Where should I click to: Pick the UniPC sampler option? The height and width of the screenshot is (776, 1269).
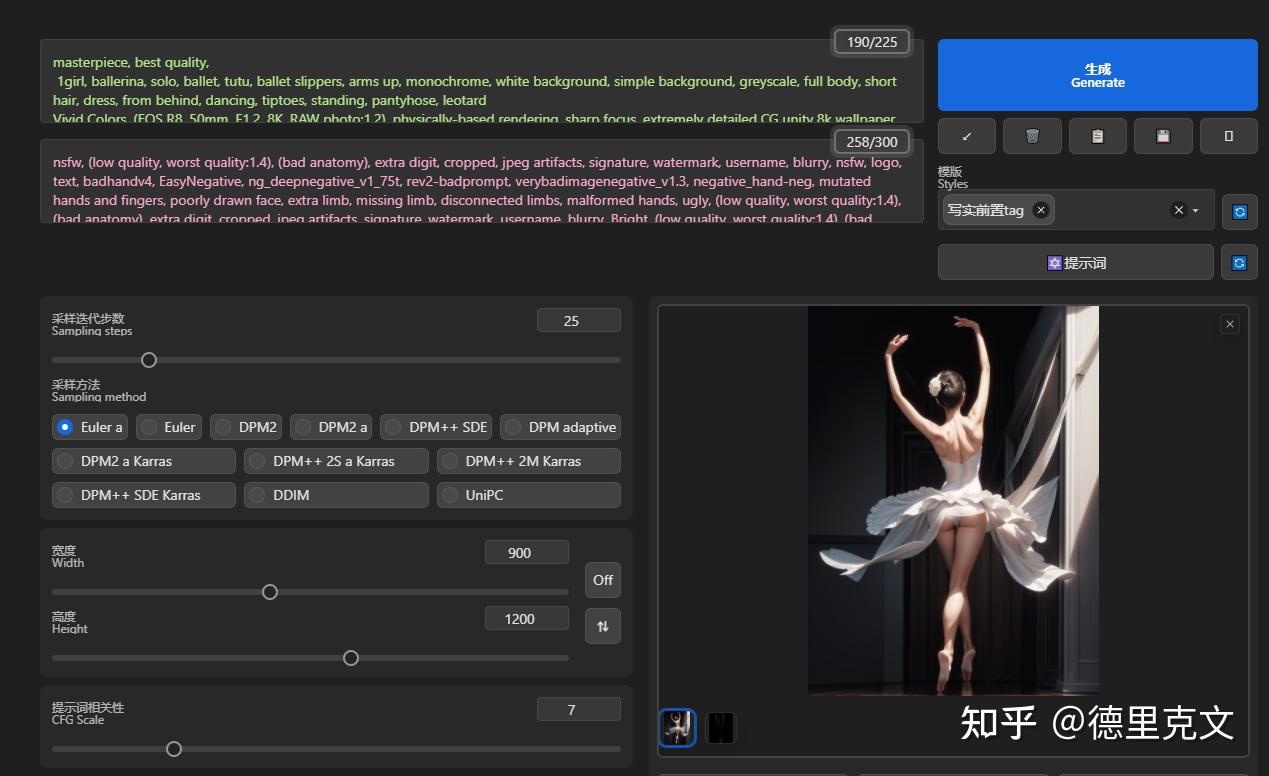coord(450,495)
